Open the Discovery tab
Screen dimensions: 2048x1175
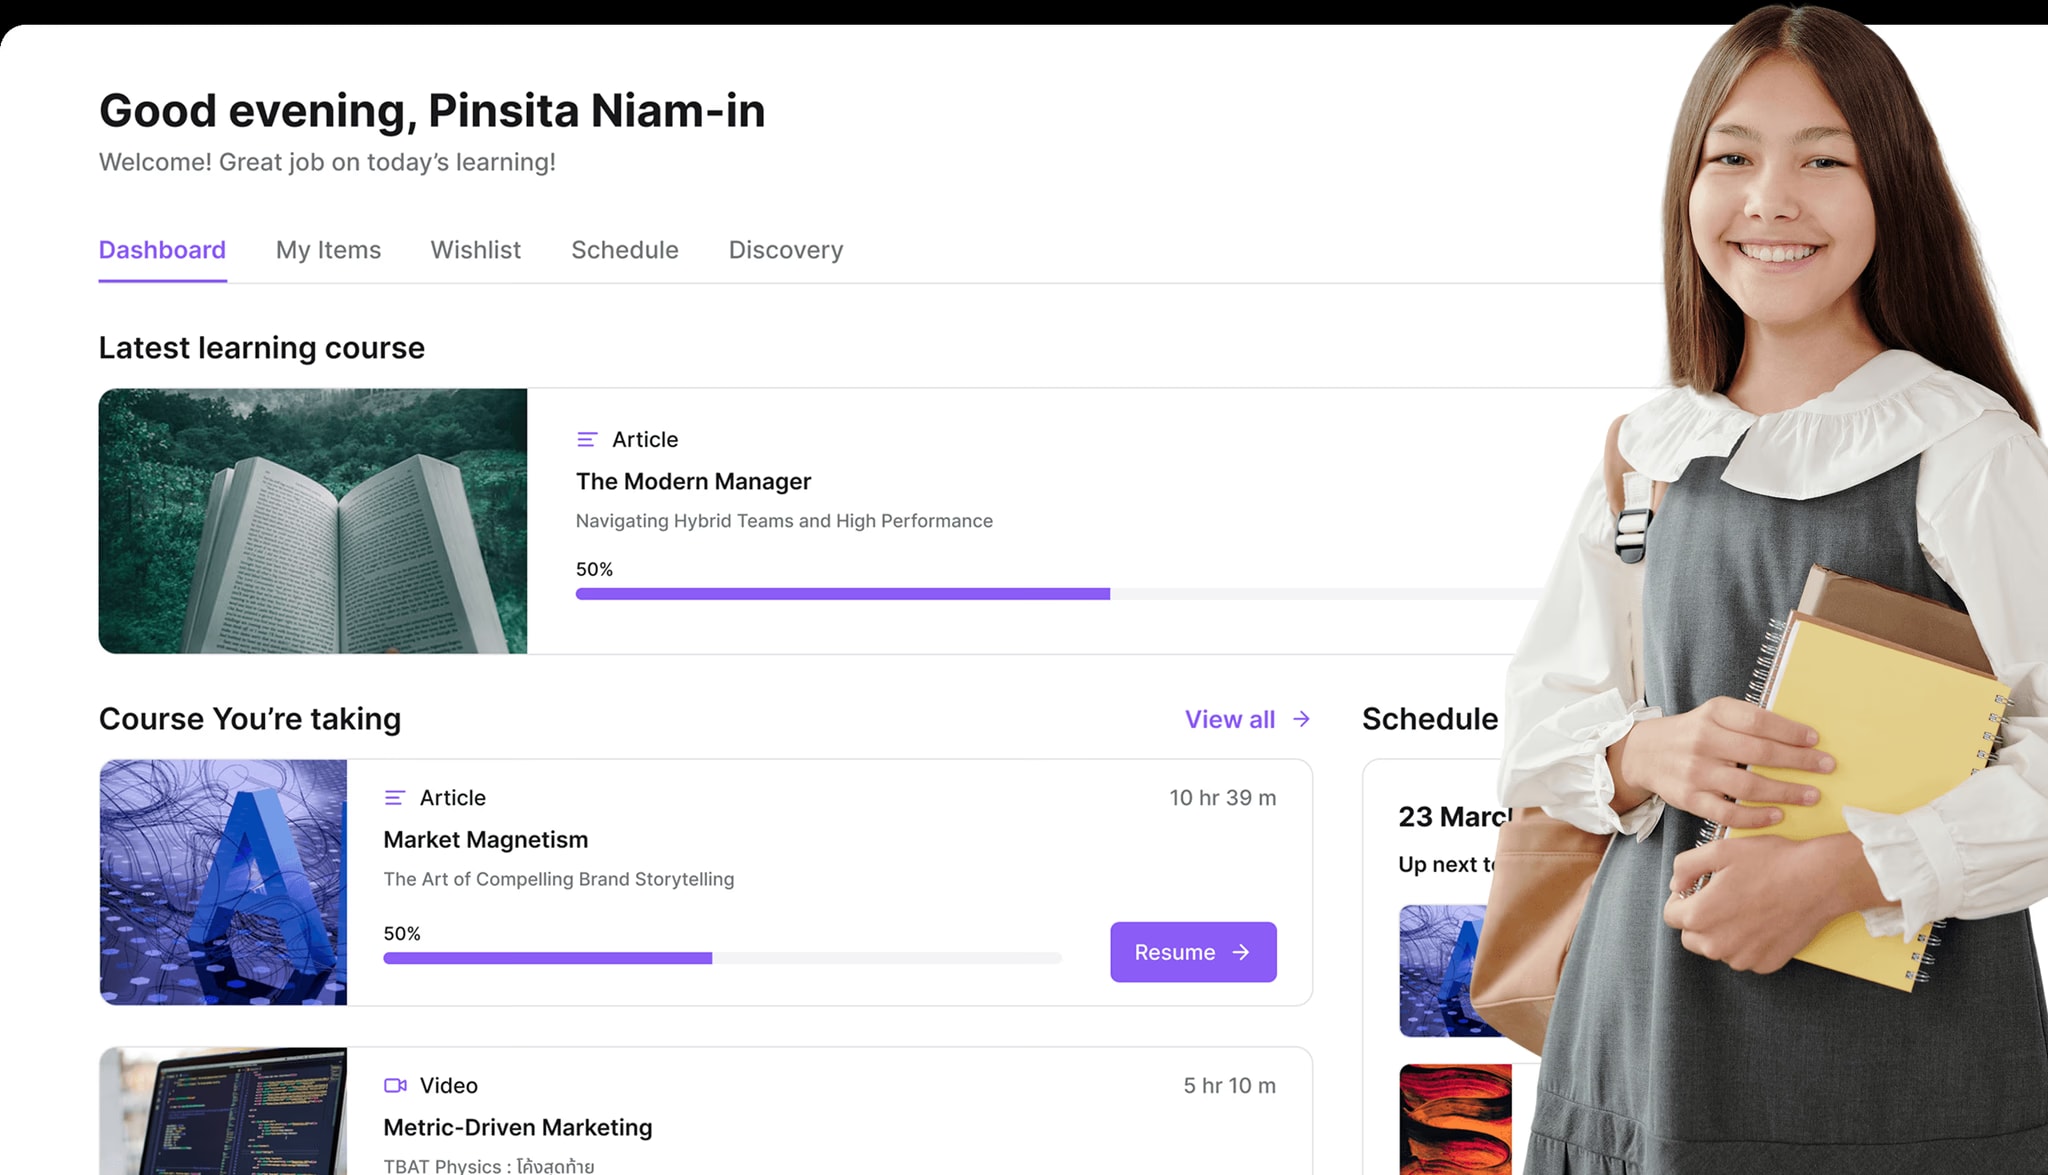click(786, 250)
